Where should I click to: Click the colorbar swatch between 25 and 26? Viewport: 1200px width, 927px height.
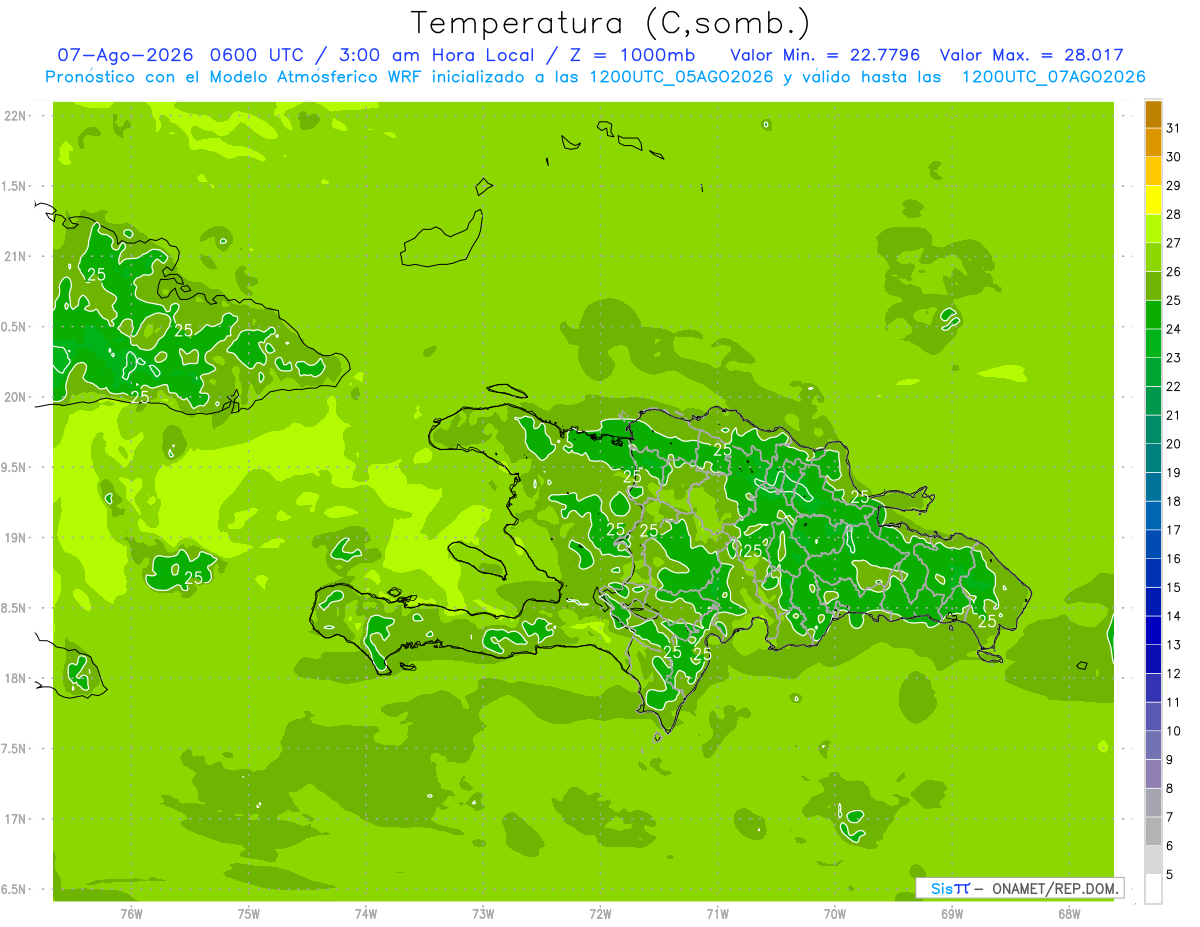(x=1153, y=286)
